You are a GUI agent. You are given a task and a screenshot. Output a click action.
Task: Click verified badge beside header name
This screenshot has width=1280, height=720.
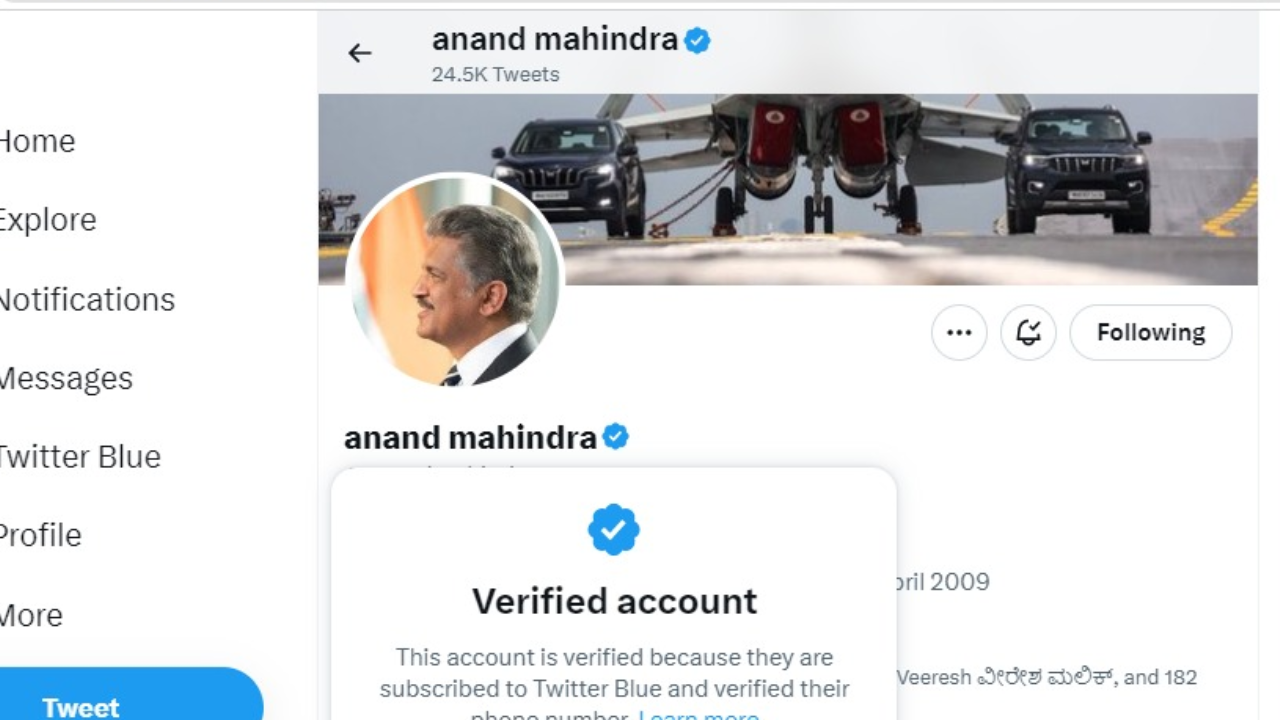[697, 41]
